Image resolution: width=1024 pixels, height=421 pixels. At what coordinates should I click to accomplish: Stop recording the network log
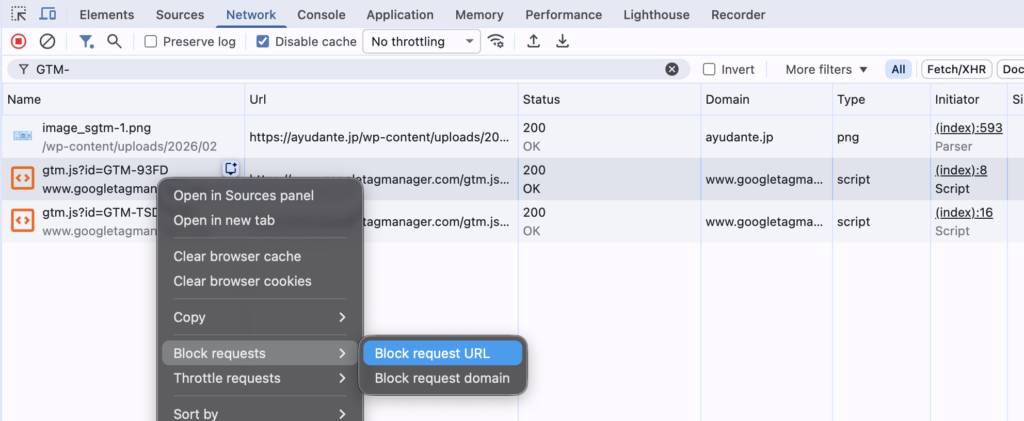click(18, 41)
